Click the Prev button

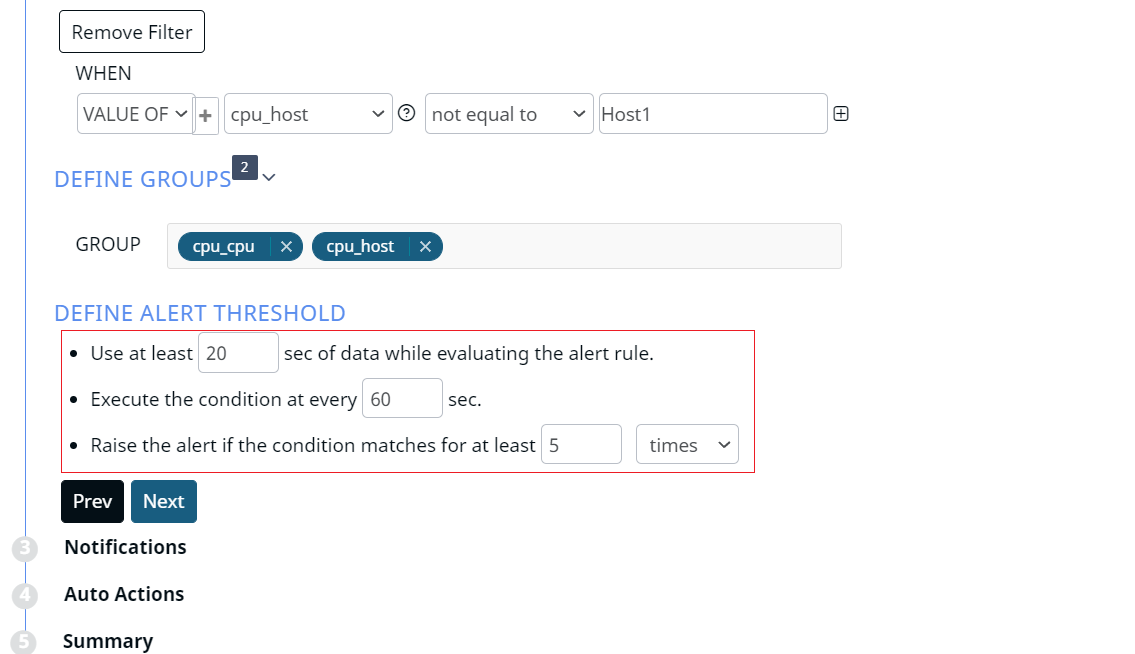[93, 501]
